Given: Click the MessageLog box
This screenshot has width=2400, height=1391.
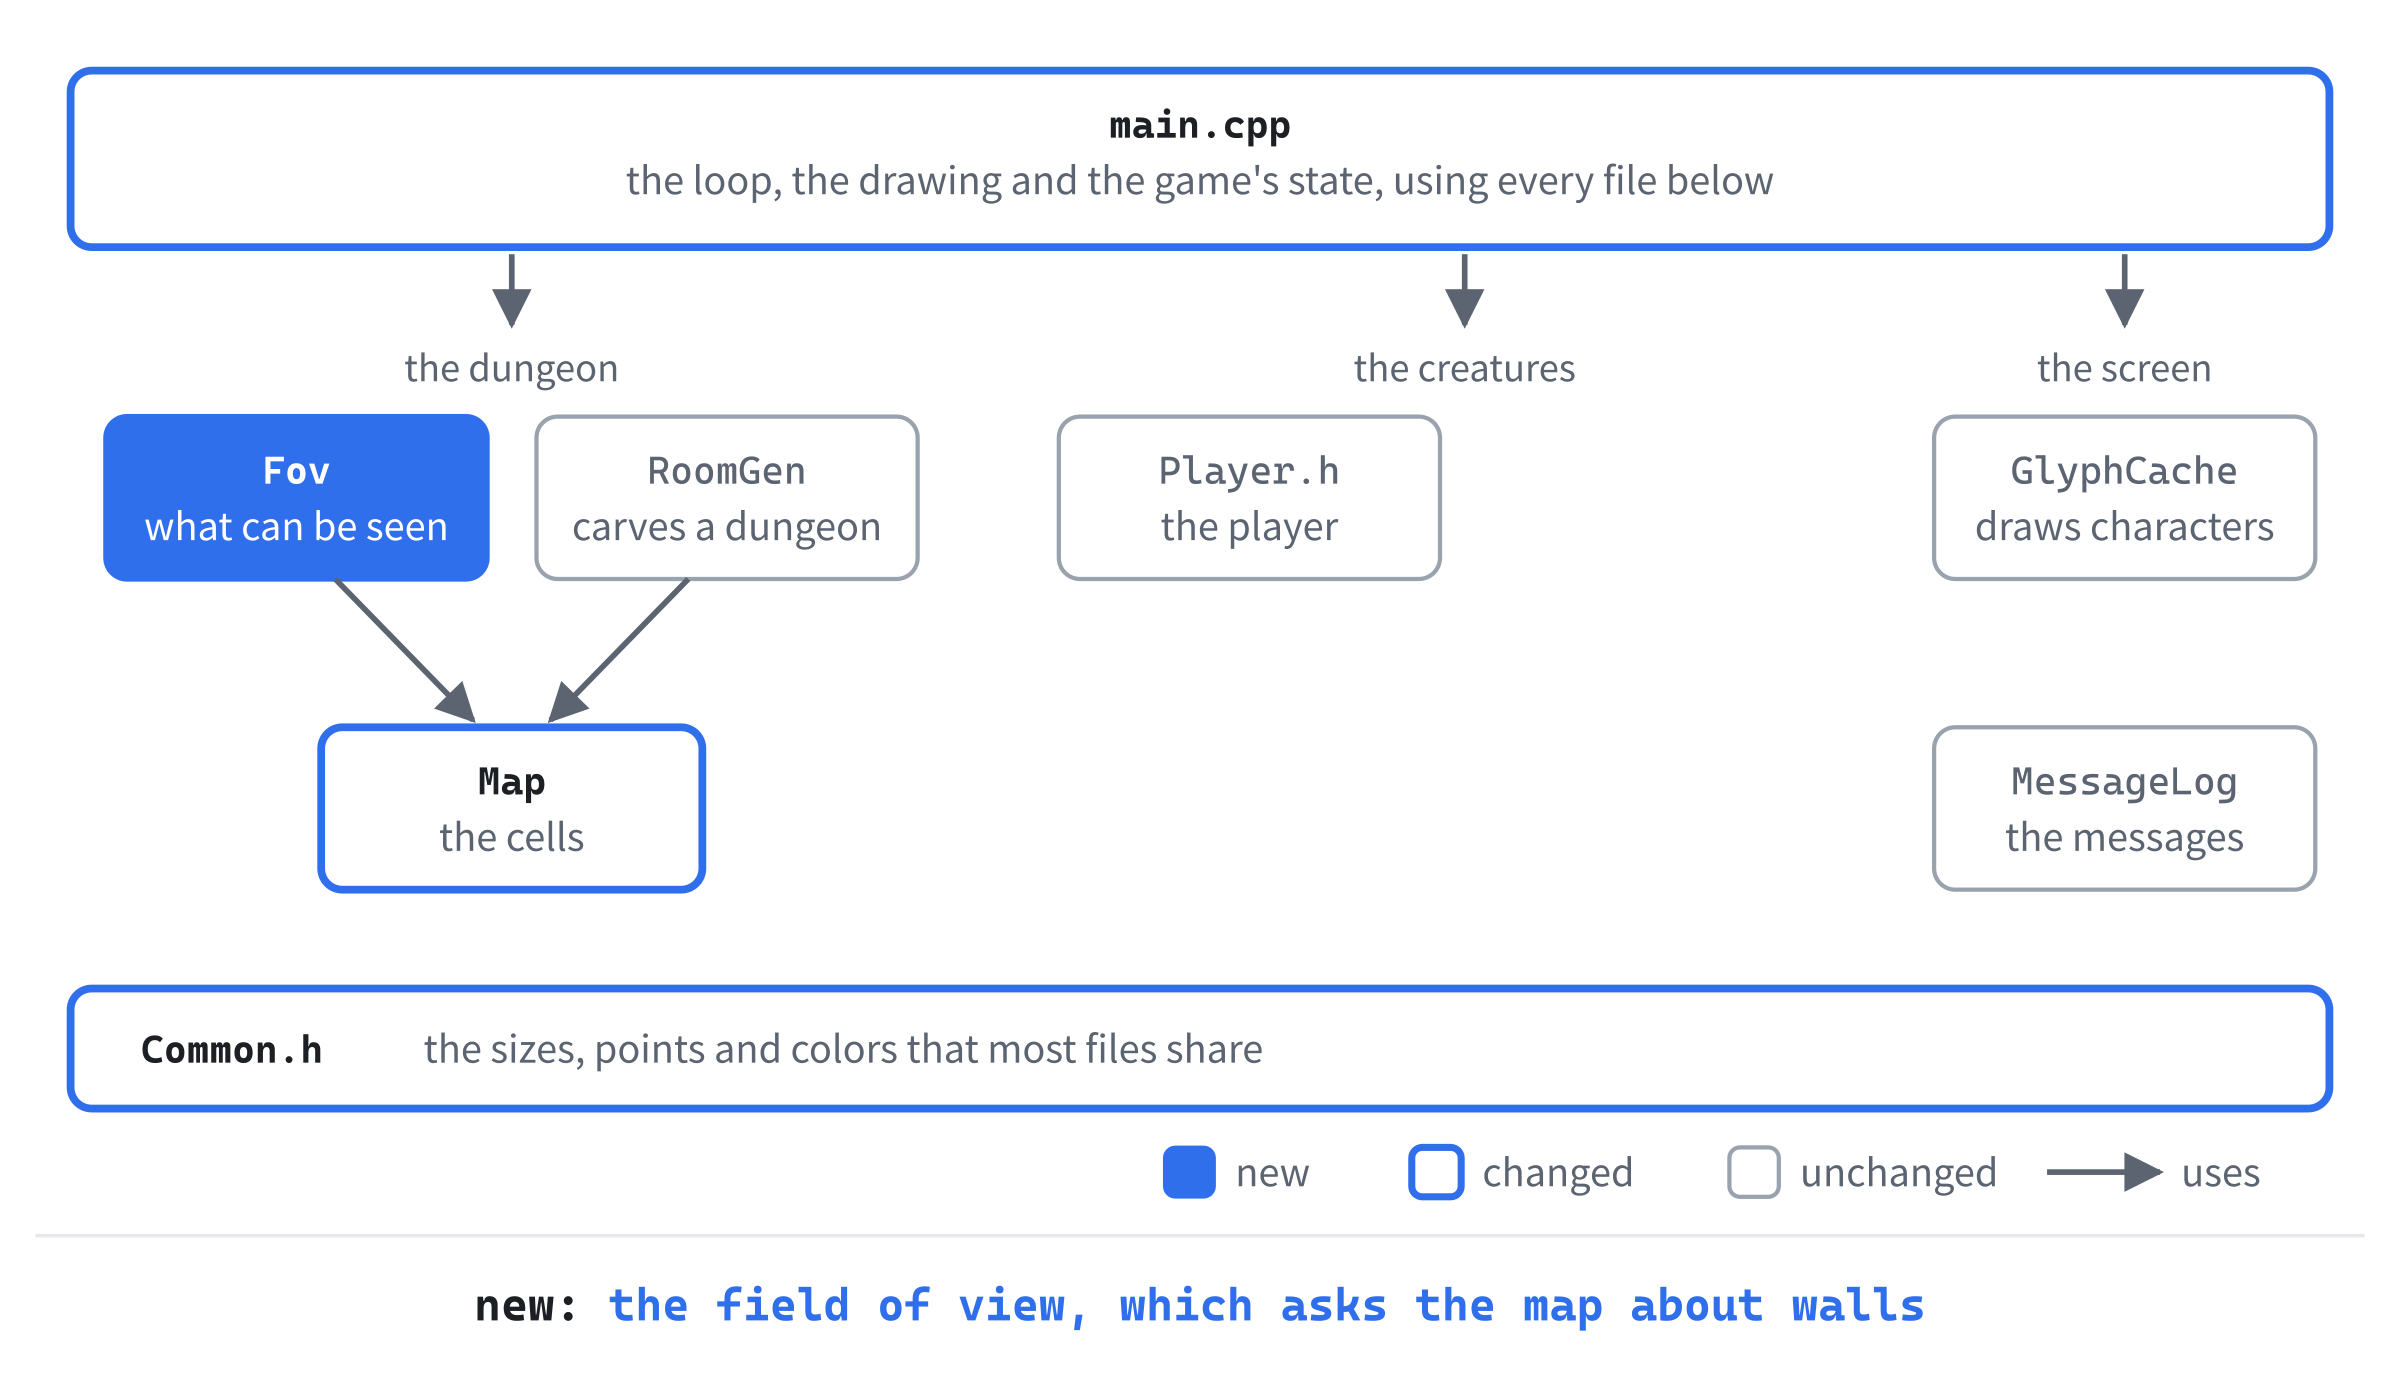Looking at the screenshot, I should 2124,809.
